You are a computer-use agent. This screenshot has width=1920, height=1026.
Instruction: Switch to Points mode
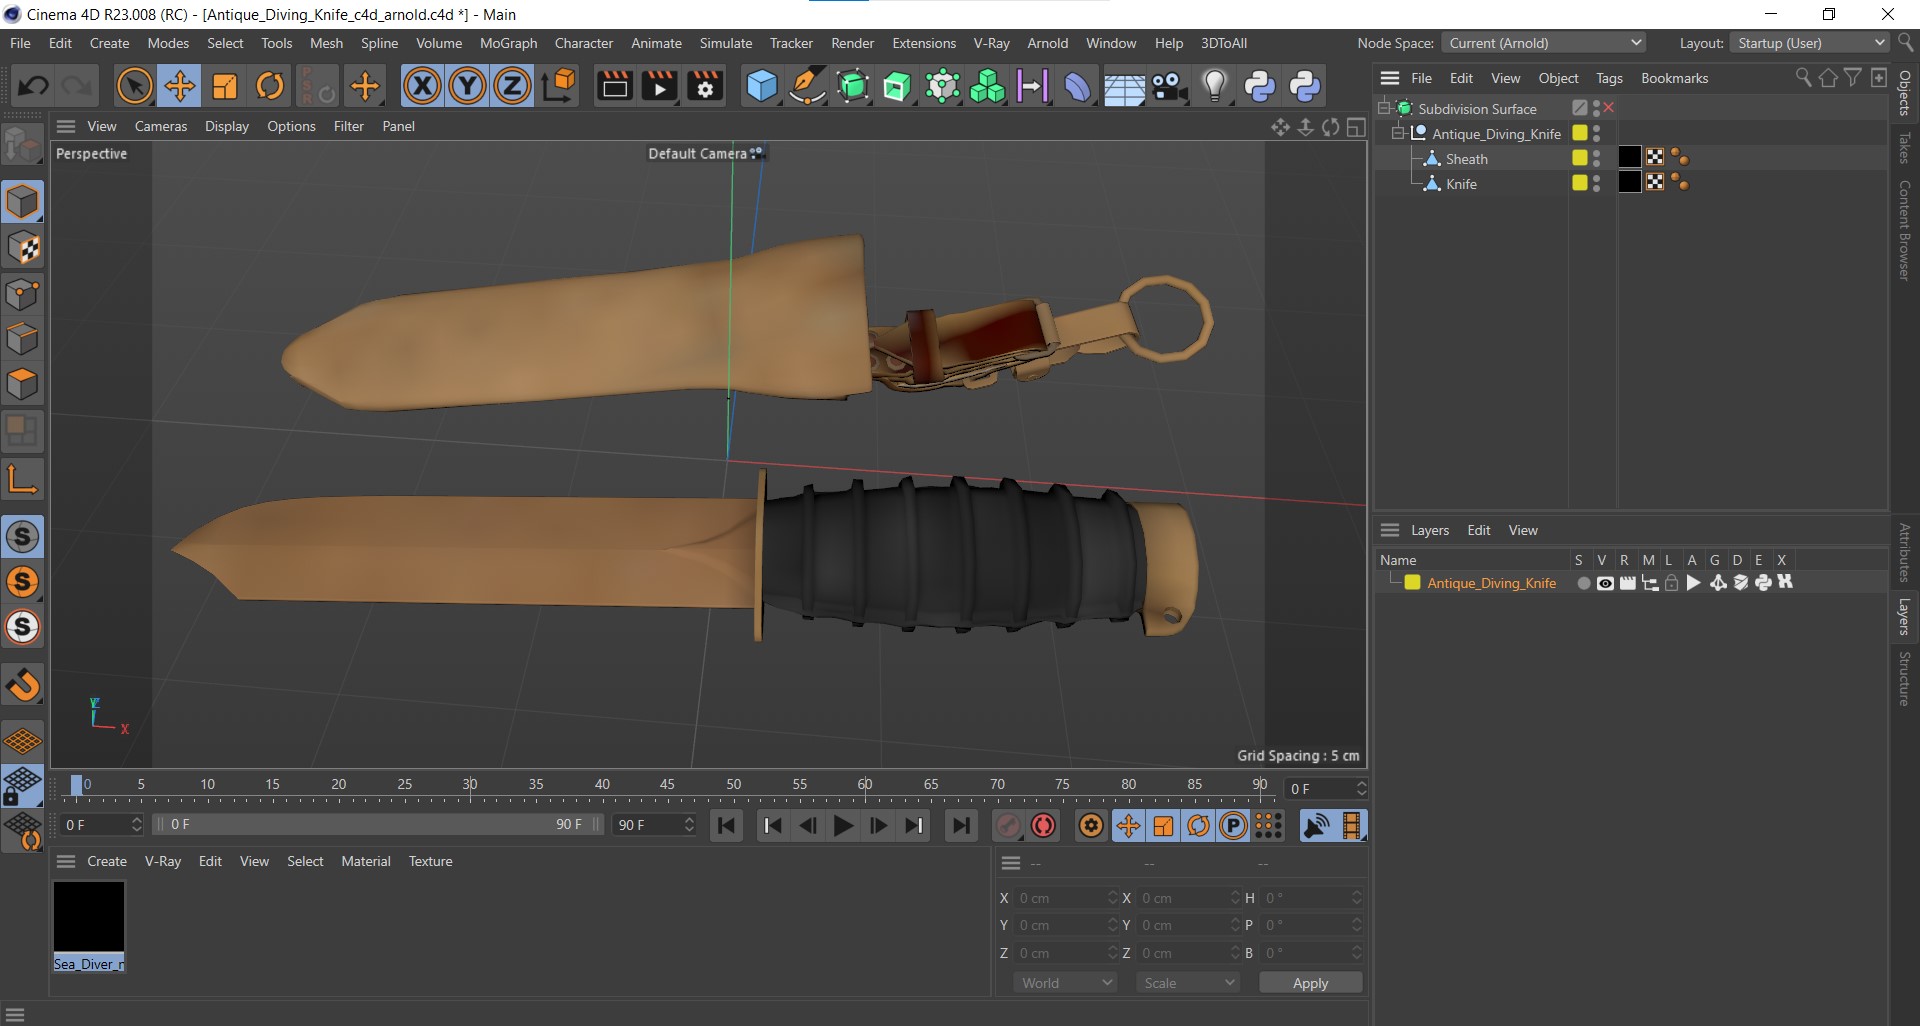(x=23, y=295)
